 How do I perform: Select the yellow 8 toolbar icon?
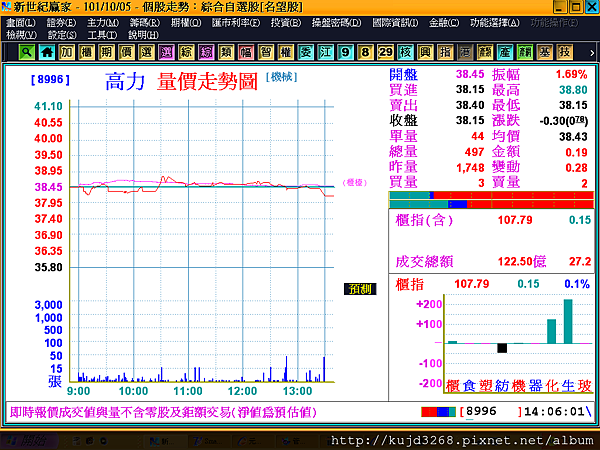click(x=365, y=52)
